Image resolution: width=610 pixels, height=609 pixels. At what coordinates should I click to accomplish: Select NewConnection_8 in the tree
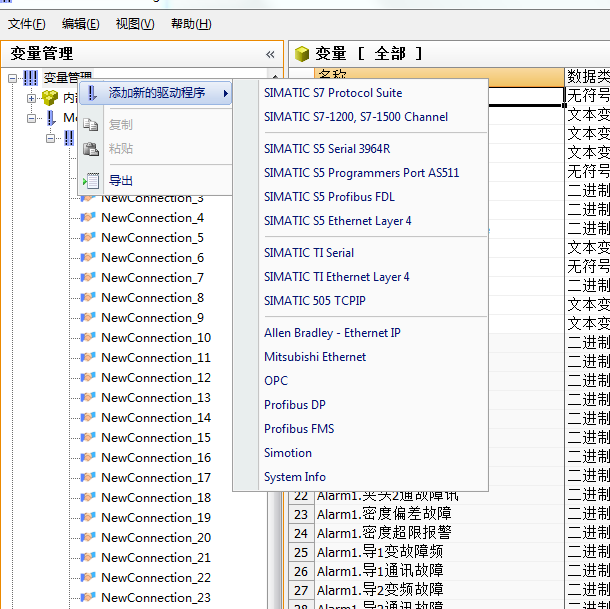(x=152, y=298)
